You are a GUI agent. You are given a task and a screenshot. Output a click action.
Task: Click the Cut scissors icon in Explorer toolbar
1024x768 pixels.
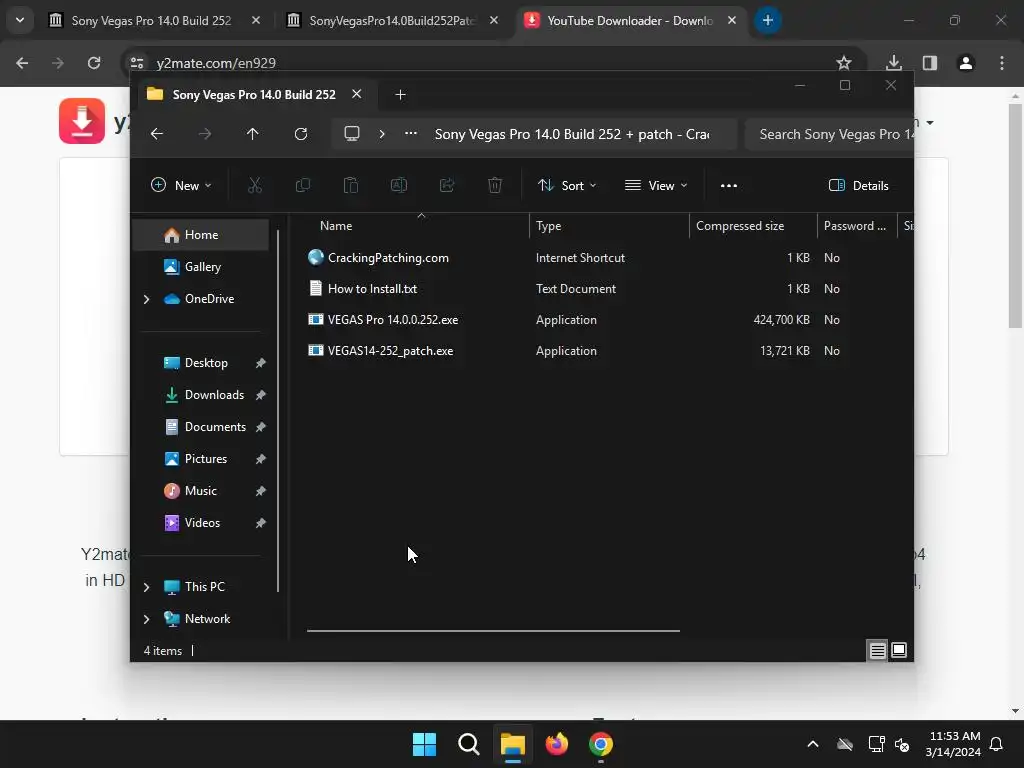pos(255,185)
